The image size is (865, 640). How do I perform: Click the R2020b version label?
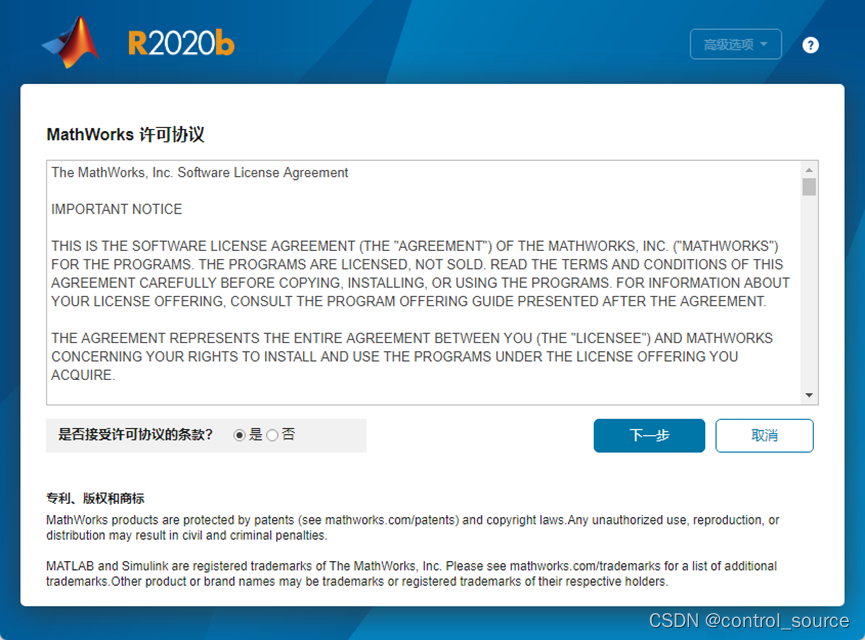pos(181,43)
